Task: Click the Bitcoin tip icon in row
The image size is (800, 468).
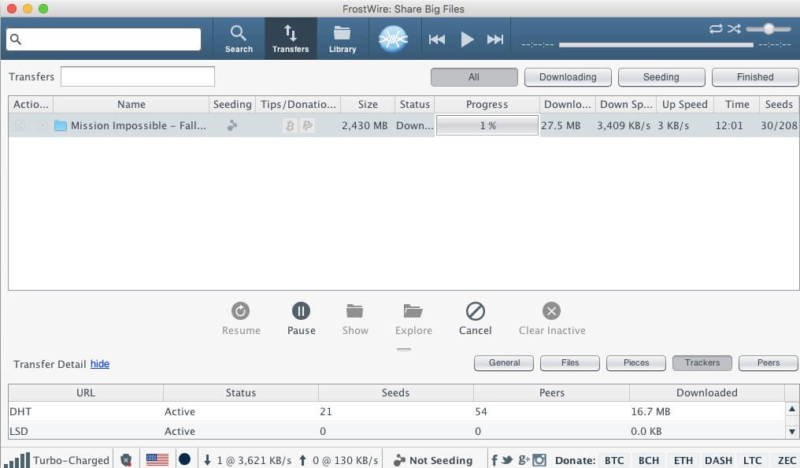Action: pos(289,126)
